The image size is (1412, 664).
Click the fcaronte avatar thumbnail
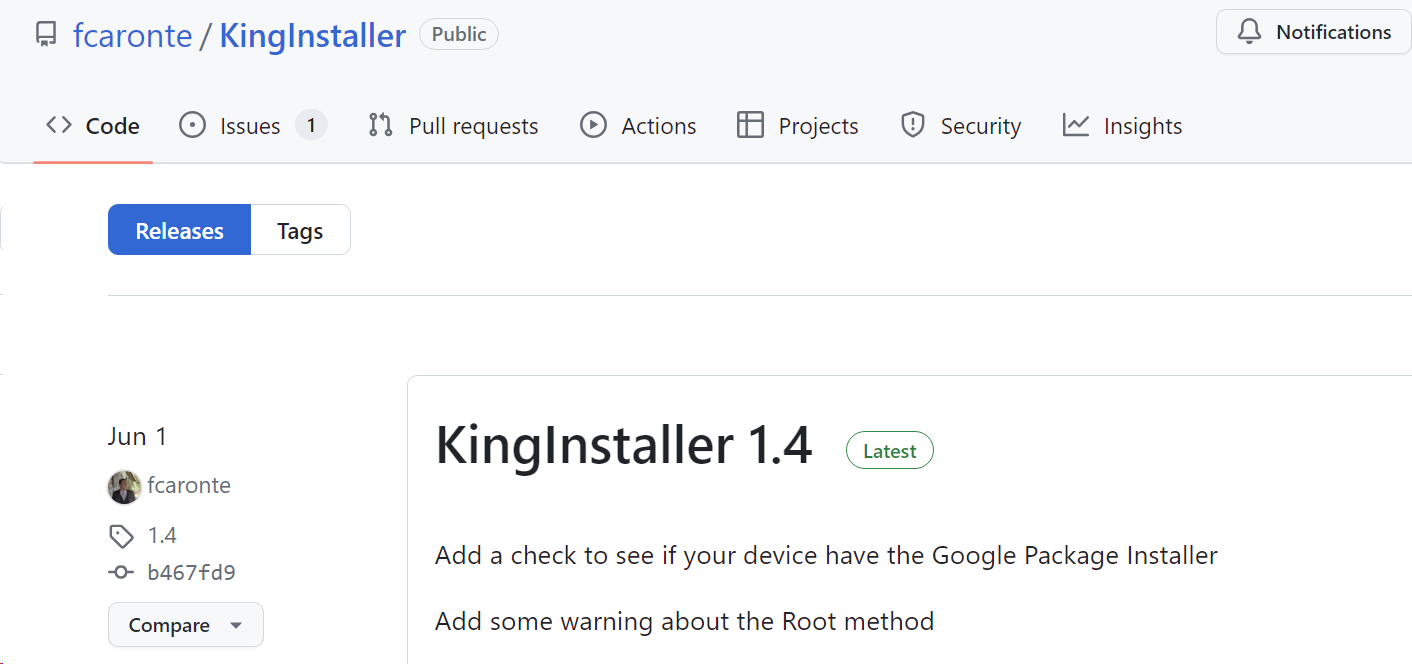tap(124, 487)
